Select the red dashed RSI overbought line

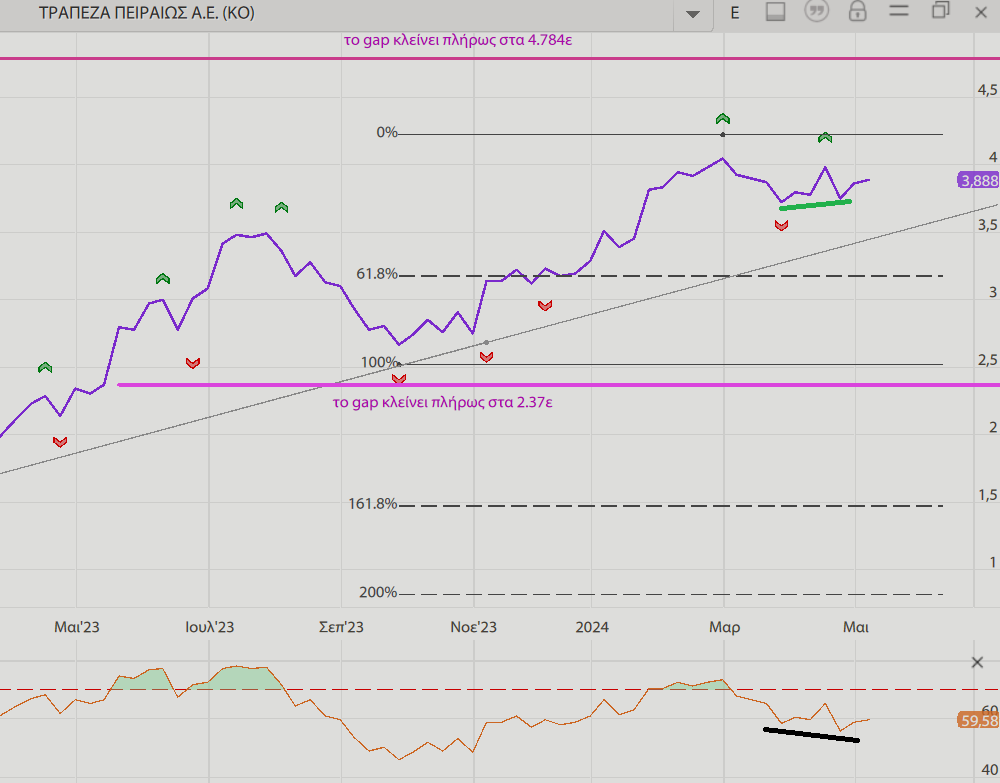click(500, 689)
